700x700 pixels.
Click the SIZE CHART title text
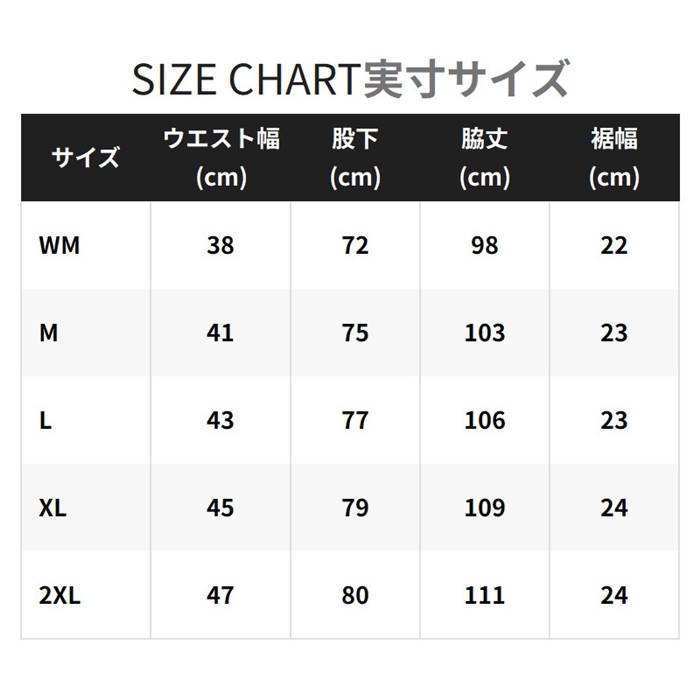350,80
